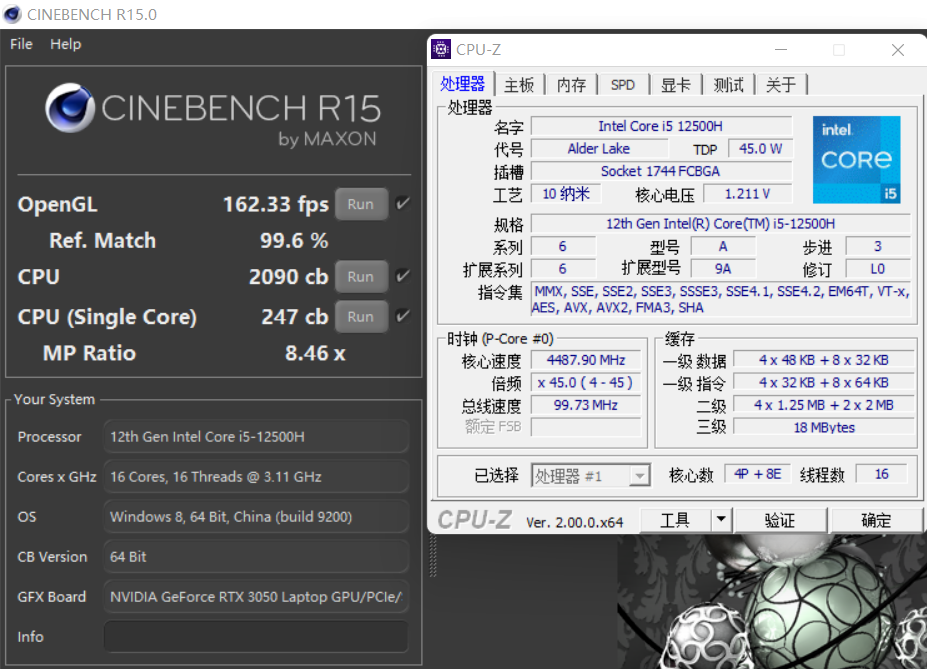
Task: Click the 162.33 fps OpenGL score
Action: pyautogui.click(x=275, y=204)
